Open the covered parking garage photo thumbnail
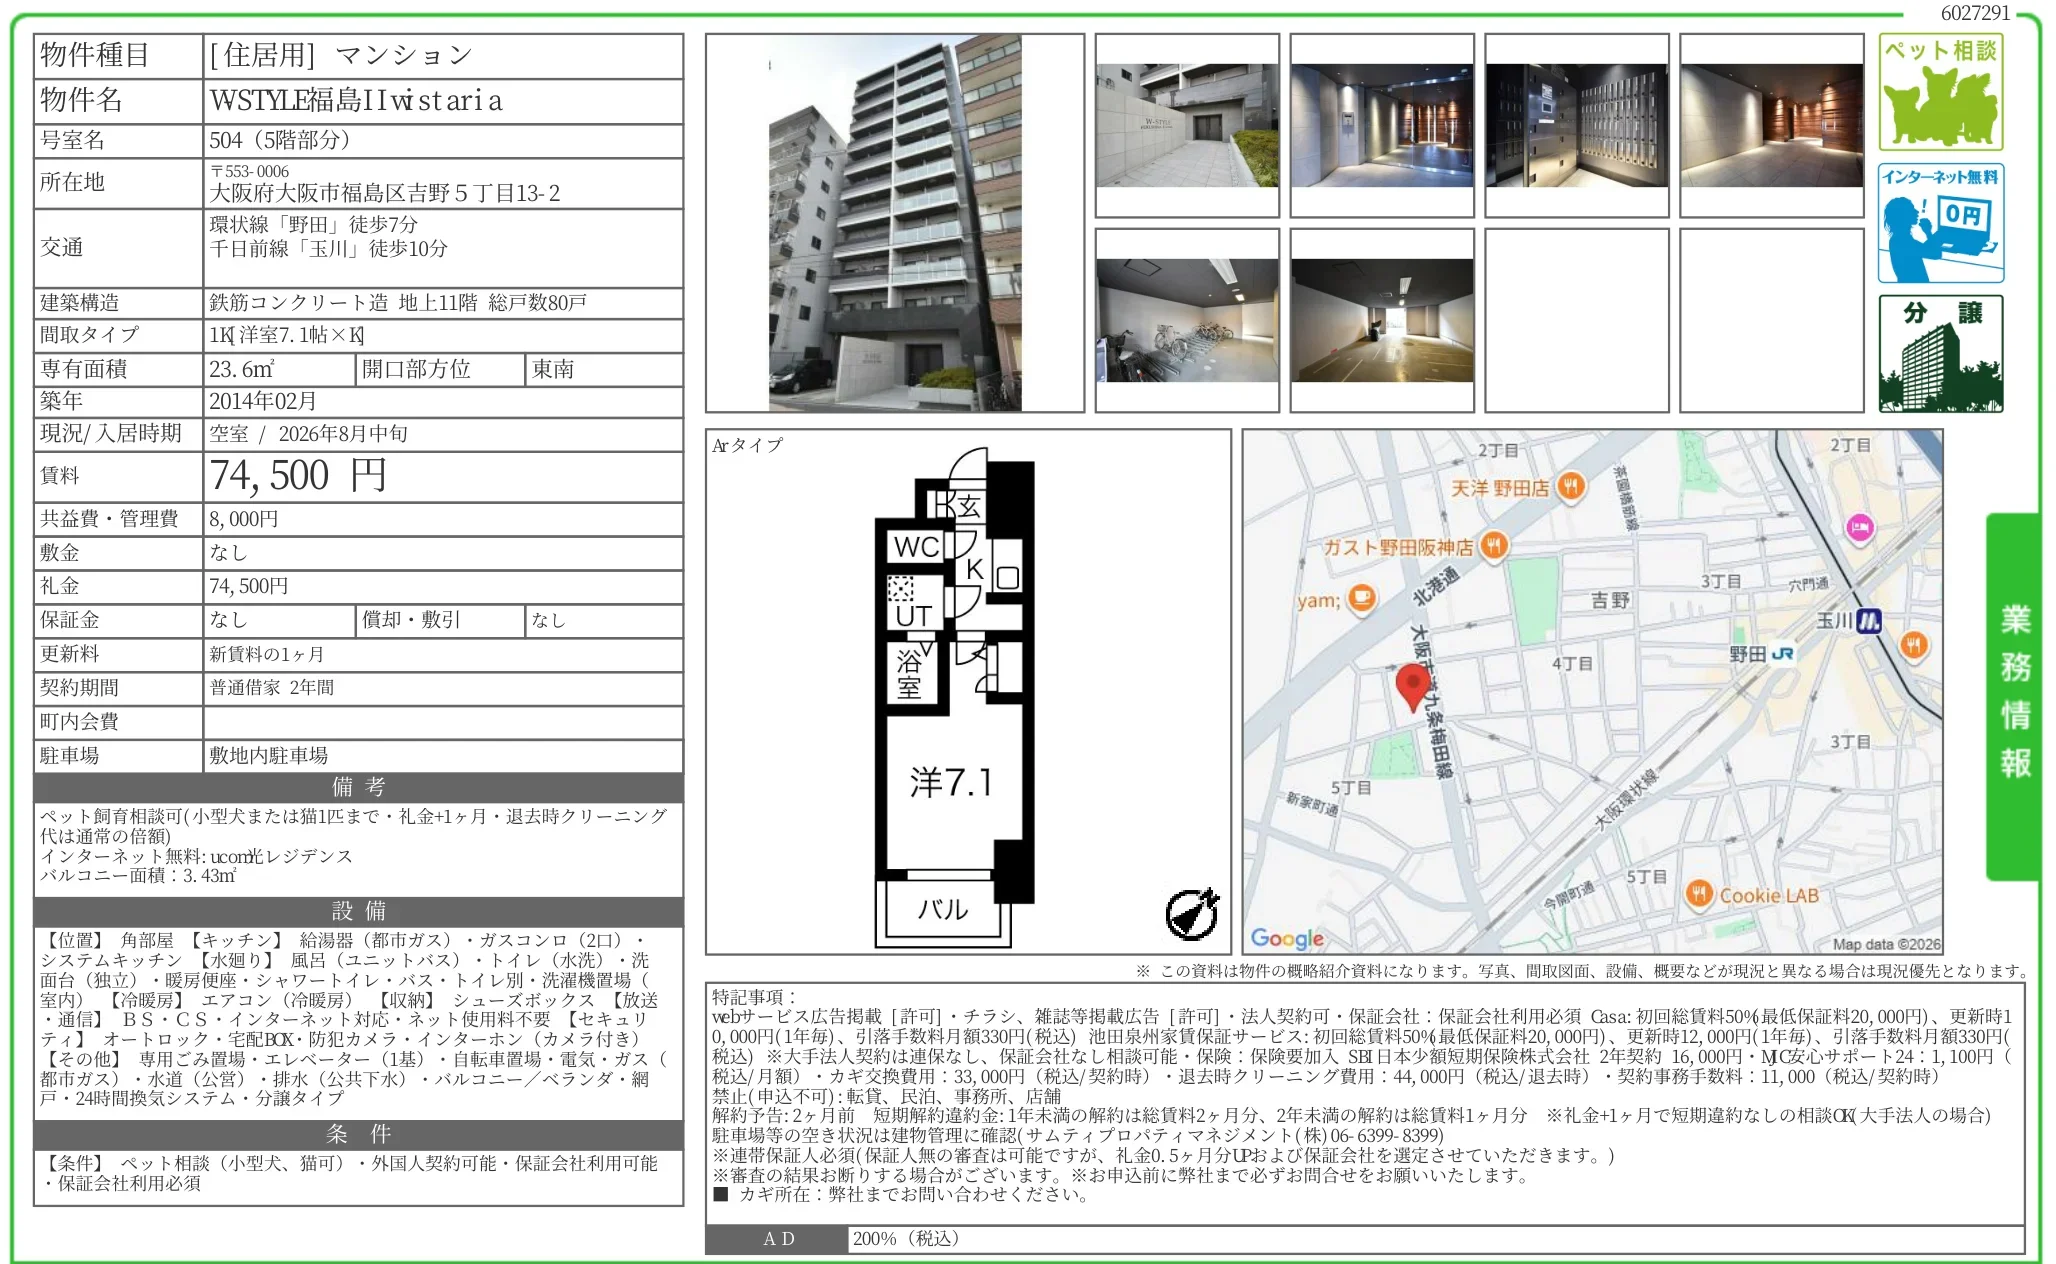Viewport: 2056px width, 1264px height. tap(1382, 320)
